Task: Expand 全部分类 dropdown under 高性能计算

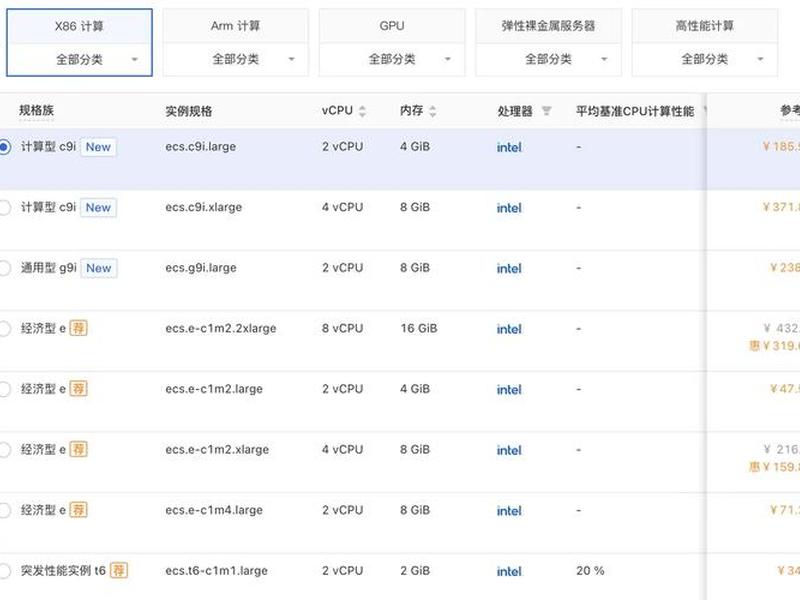Action: click(x=705, y=59)
